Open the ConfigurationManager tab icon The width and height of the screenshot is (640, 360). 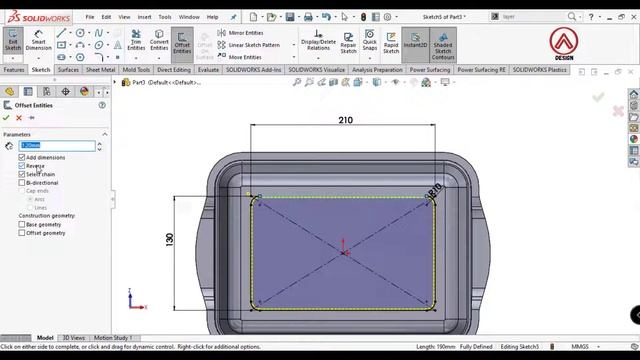pyautogui.click(x=47, y=91)
